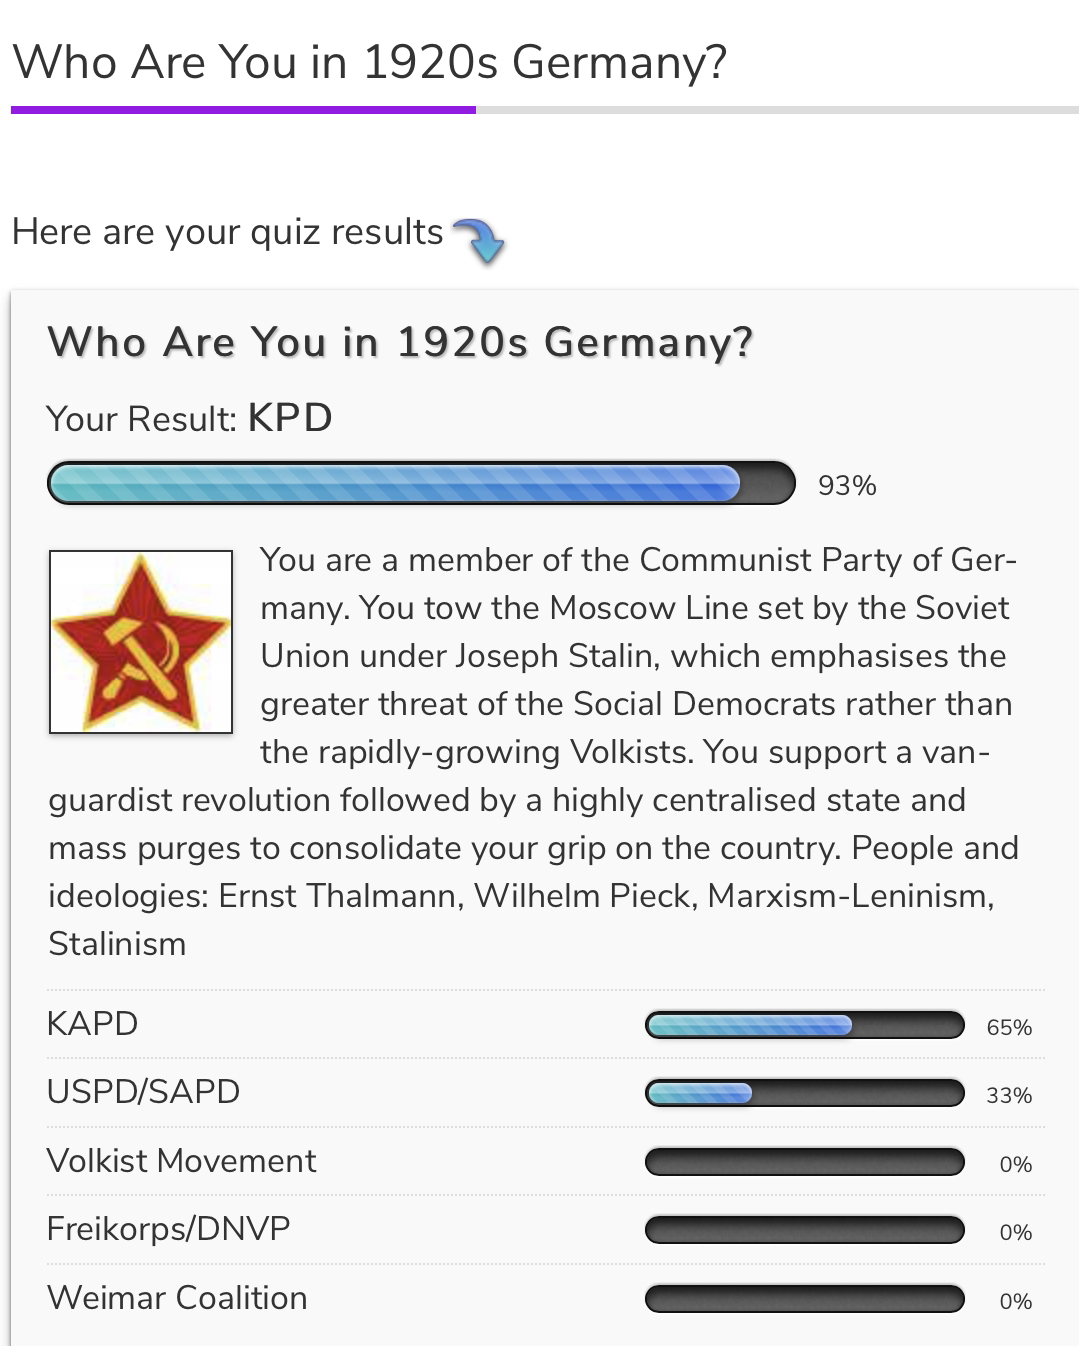Click the "Your Result: KPD" text

[190, 418]
